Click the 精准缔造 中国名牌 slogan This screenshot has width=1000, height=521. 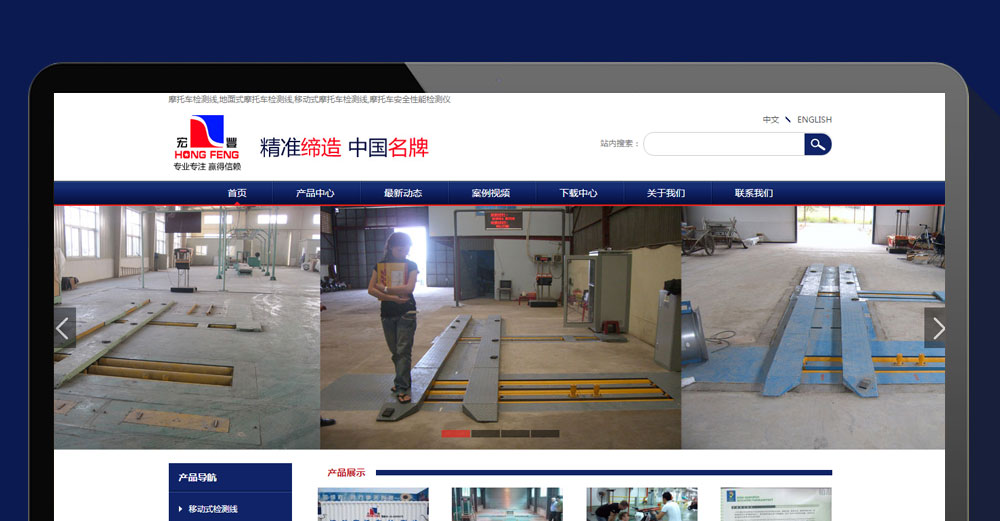[x=344, y=147]
